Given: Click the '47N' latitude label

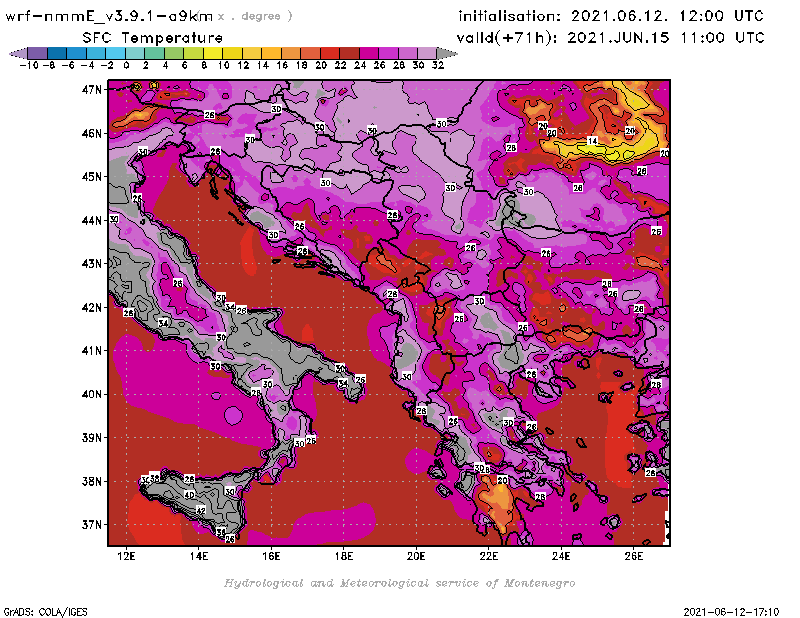Looking at the screenshot, I should pyautogui.click(x=92, y=90).
